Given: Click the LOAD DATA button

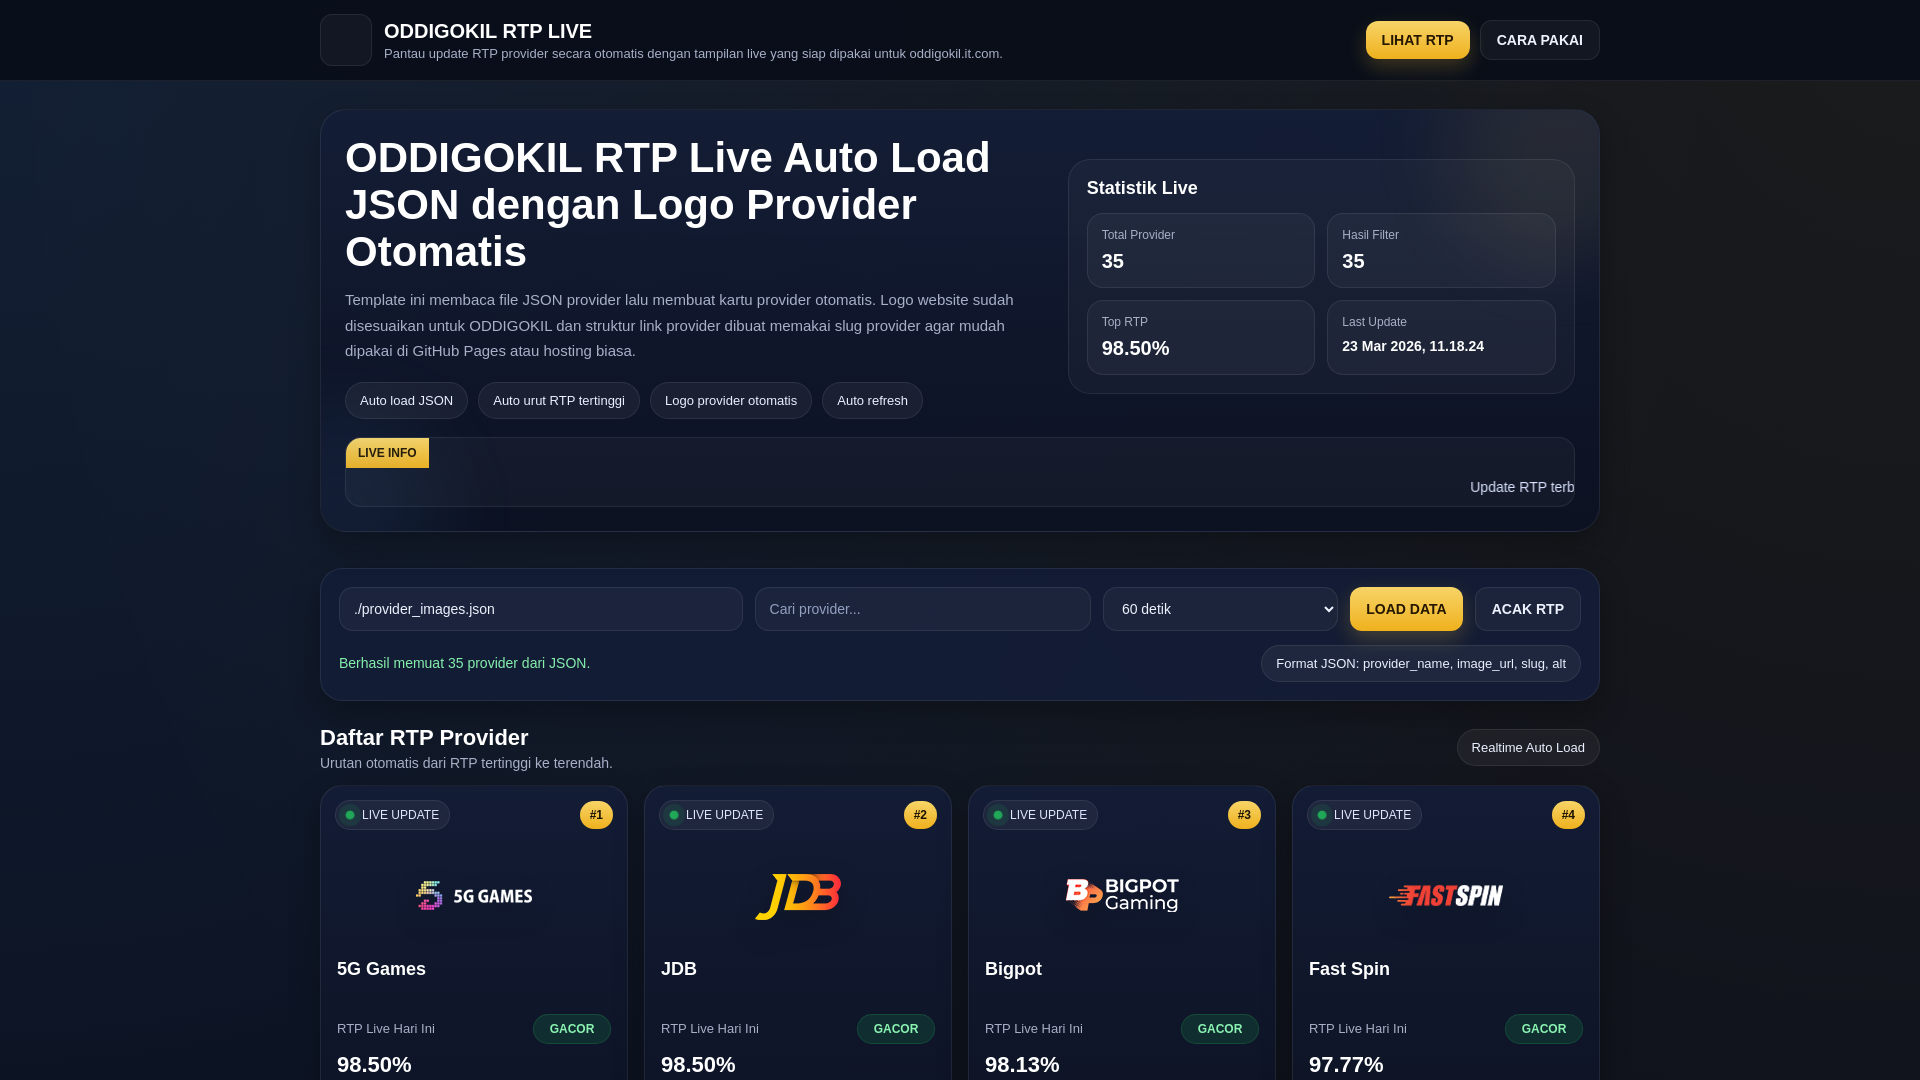Looking at the screenshot, I should click(x=1406, y=609).
